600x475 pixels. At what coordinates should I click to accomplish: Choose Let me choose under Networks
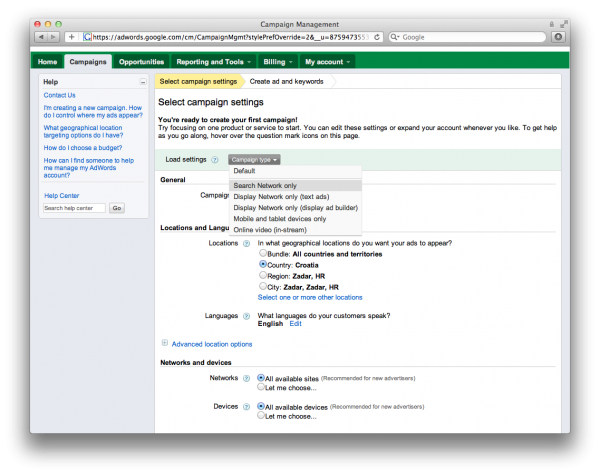click(261, 387)
